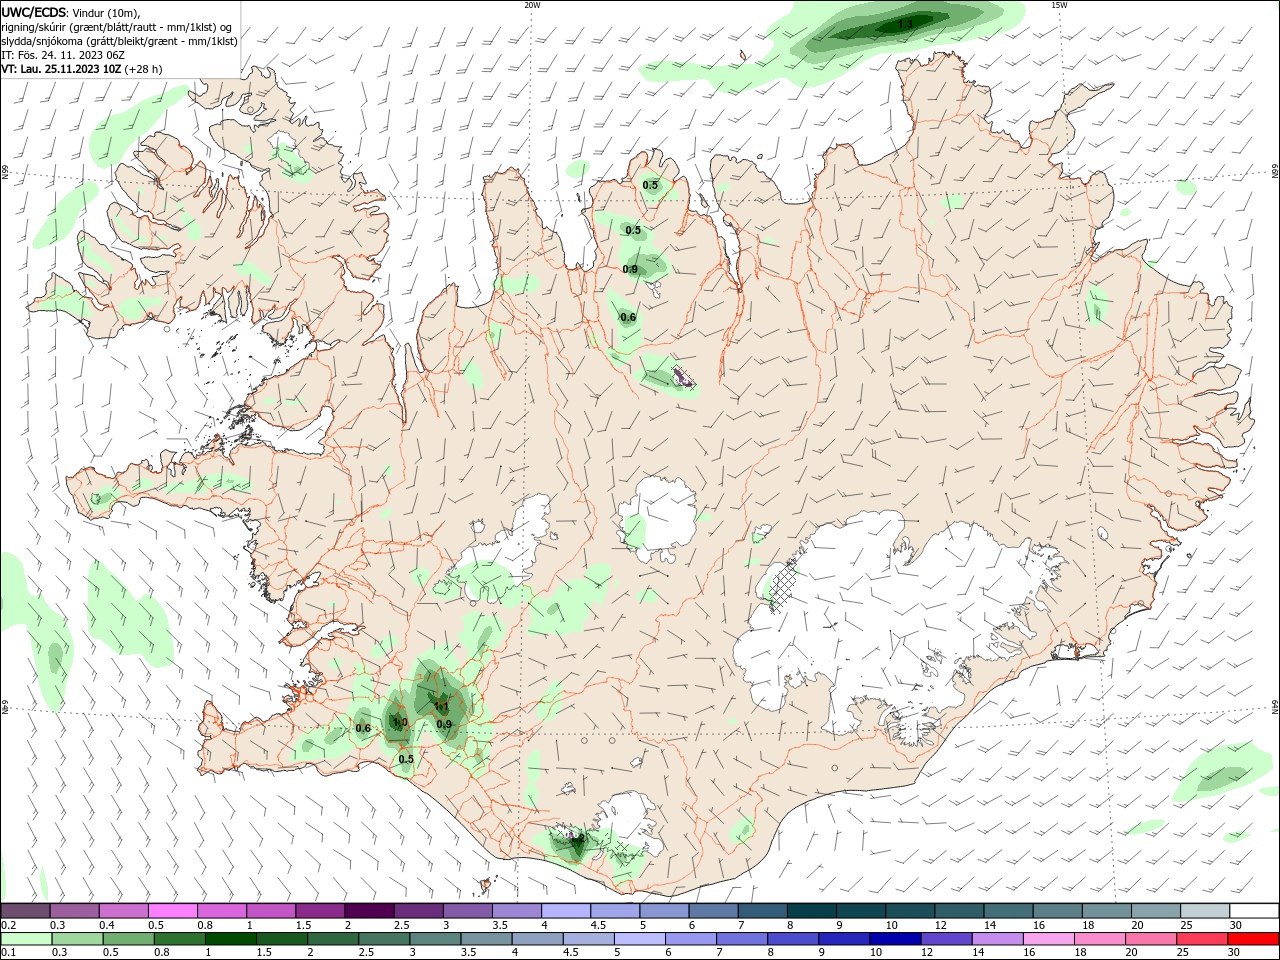Select the upper scale swatch starting at 0.2

click(26, 910)
